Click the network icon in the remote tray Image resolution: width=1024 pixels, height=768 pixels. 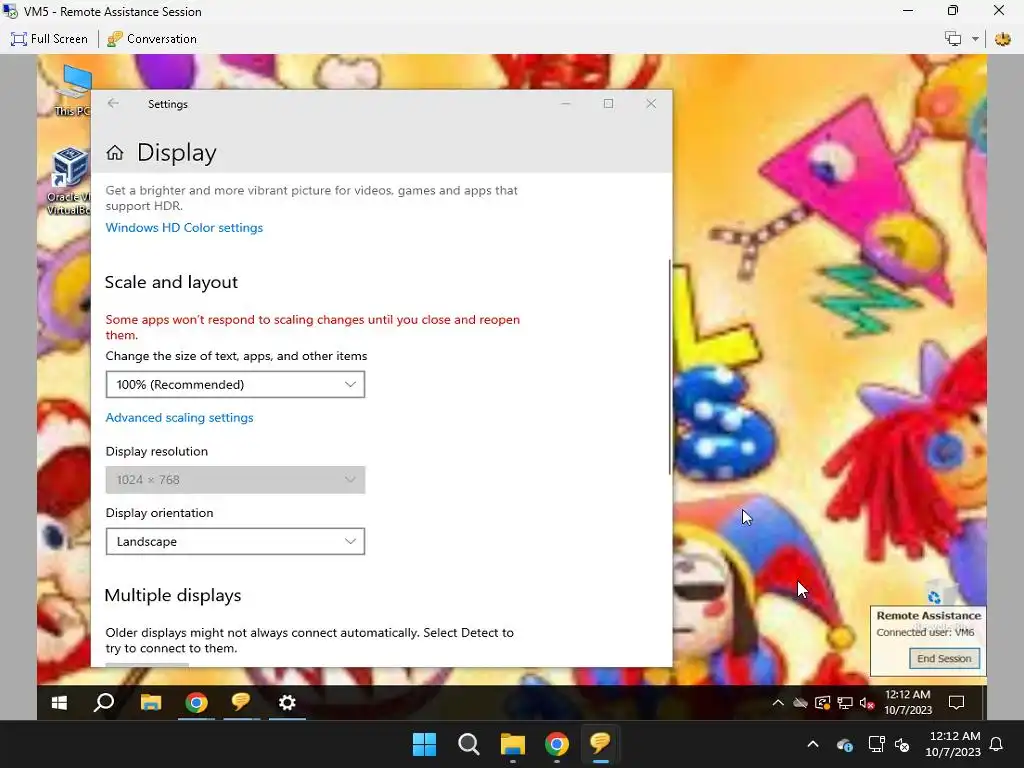(x=845, y=703)
